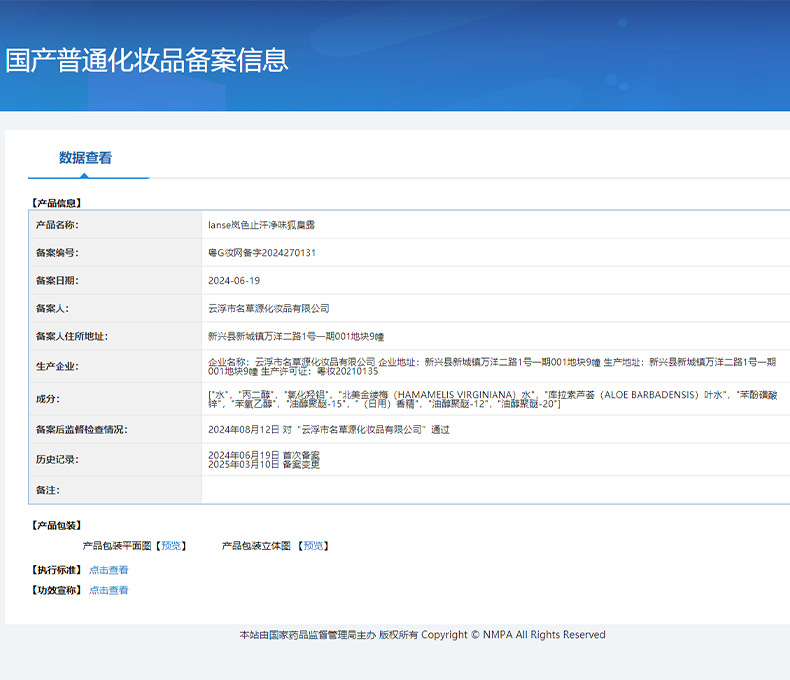790x680 pixels.
Task: Select history entry 2024年06月19日 首次备案
Action: [x=264, y=455]
